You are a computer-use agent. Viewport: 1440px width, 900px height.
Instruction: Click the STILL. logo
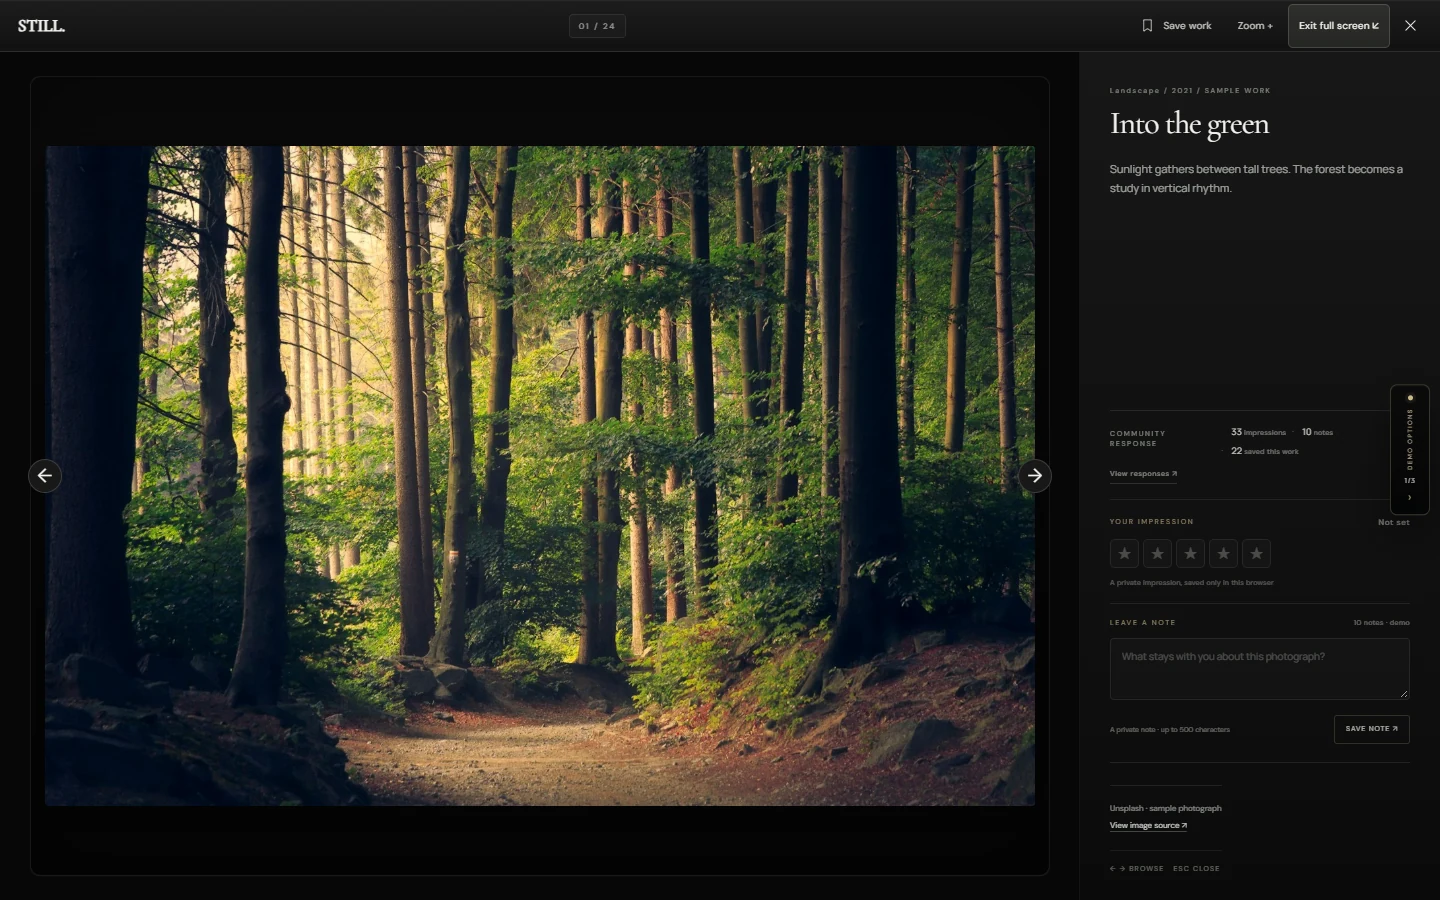click(41, 26)
